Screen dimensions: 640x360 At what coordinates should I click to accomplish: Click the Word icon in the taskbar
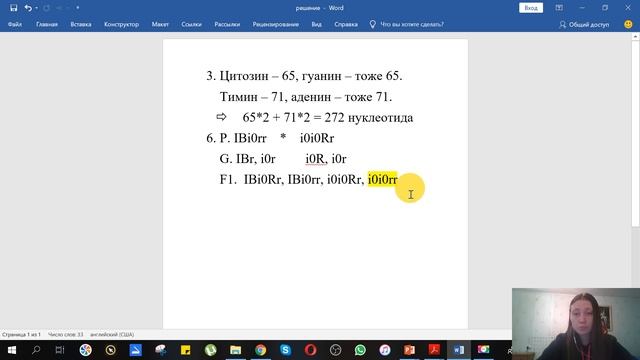coord(459,350)
